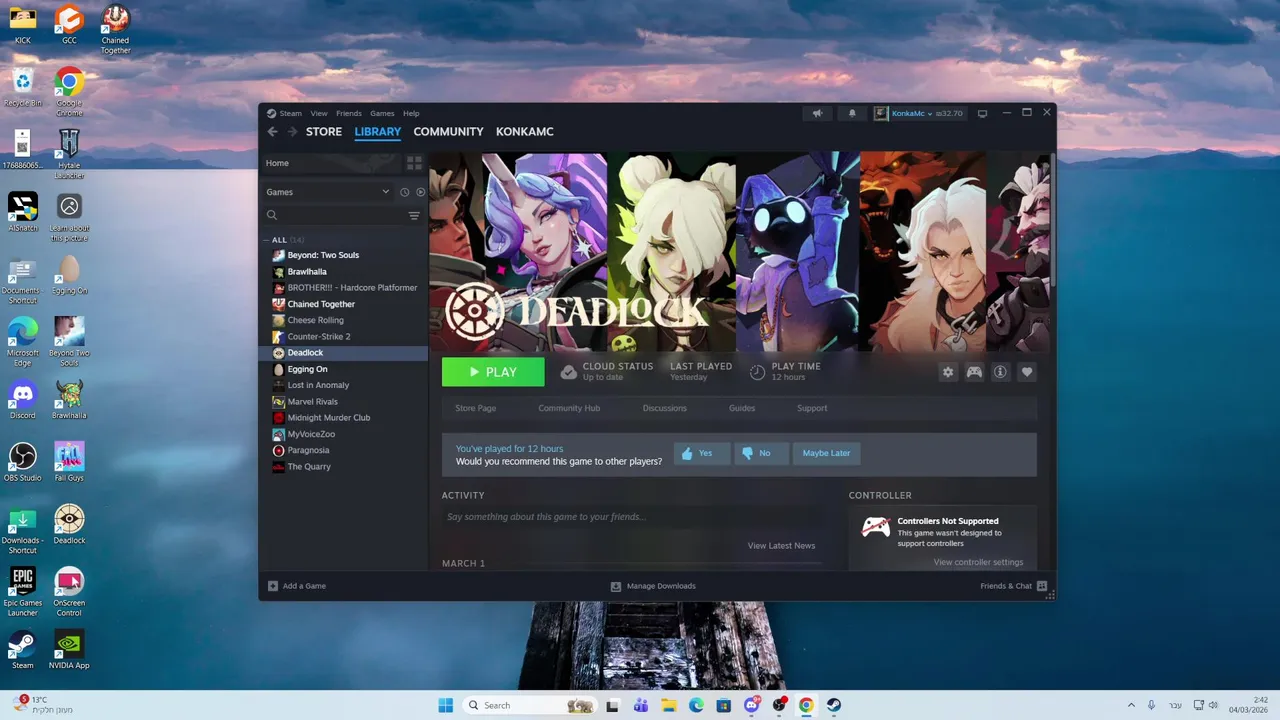Open the Games menu in menu bar
The image size is (1280, 720).
click(382, 113)
